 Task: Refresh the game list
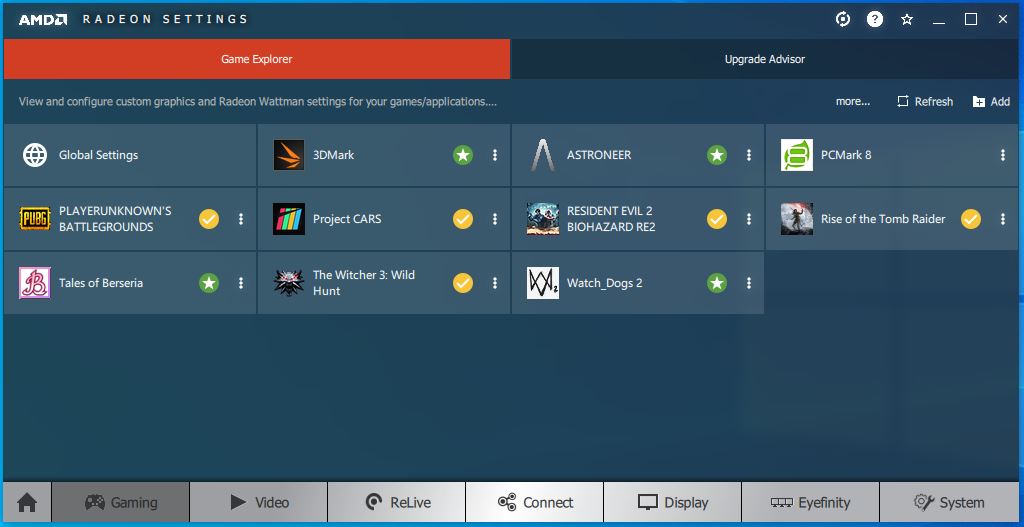(x=925, y=101)
